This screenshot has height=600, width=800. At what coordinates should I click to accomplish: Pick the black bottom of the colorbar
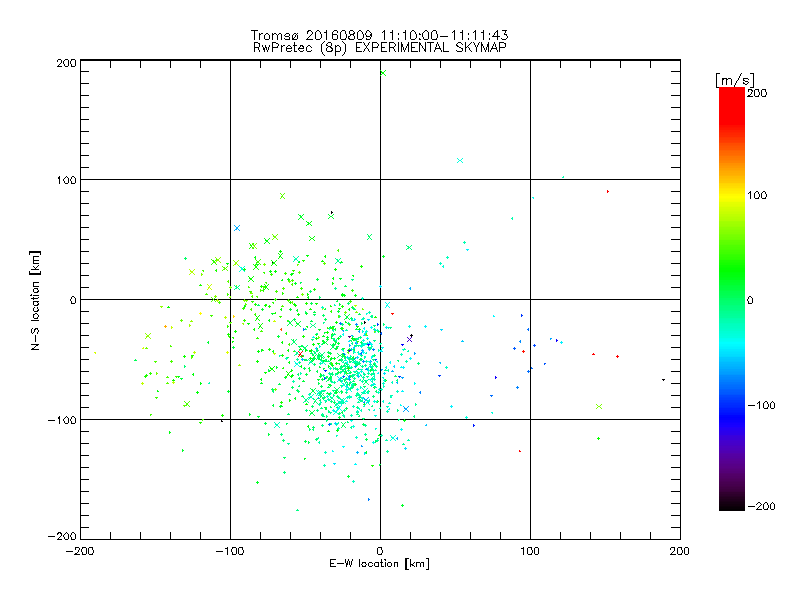(732, 505)
